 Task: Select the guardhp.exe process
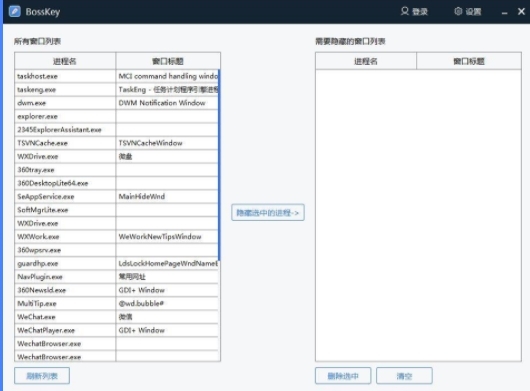pyautogui.click(x=116, y=263)
